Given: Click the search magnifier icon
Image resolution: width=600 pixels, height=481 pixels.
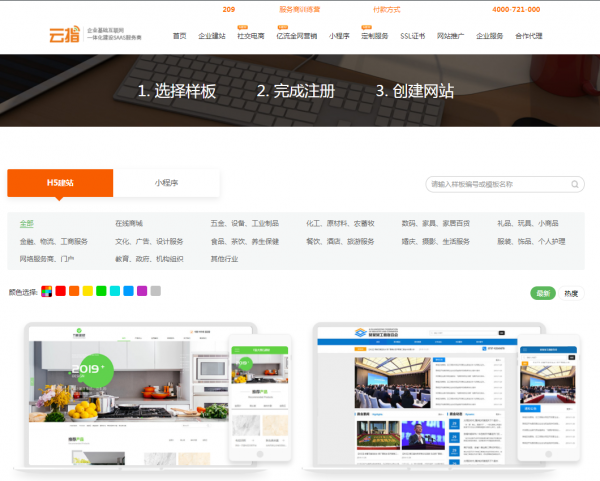Looking at the screenshot, I should [576, 184].
